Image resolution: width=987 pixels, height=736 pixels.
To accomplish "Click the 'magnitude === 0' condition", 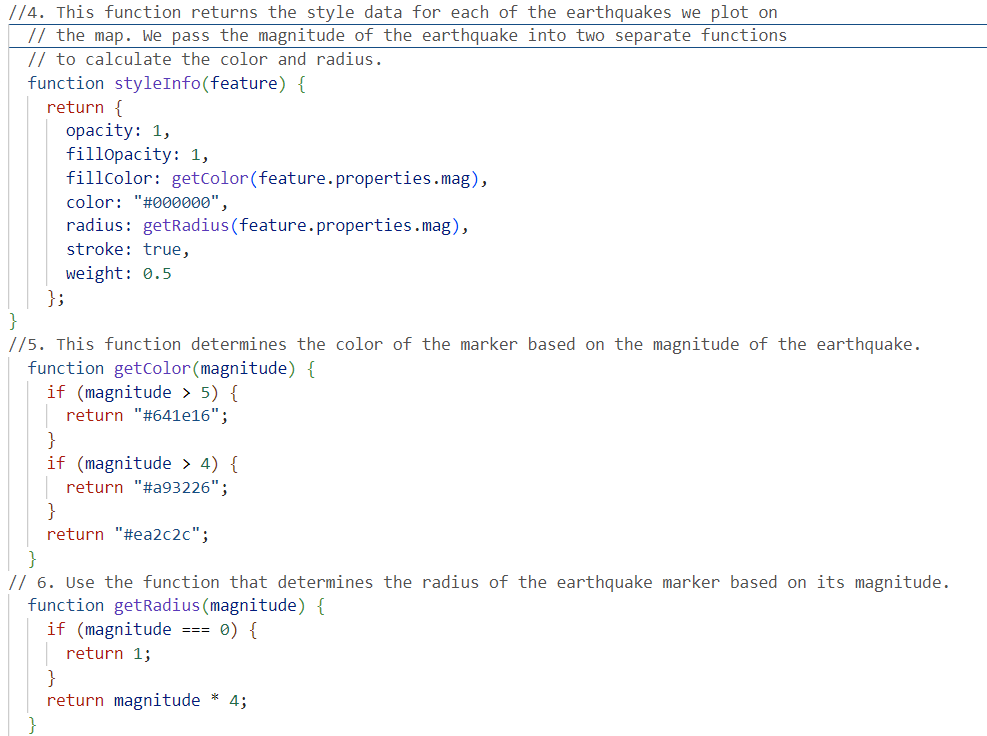I will tap(157, 629).
